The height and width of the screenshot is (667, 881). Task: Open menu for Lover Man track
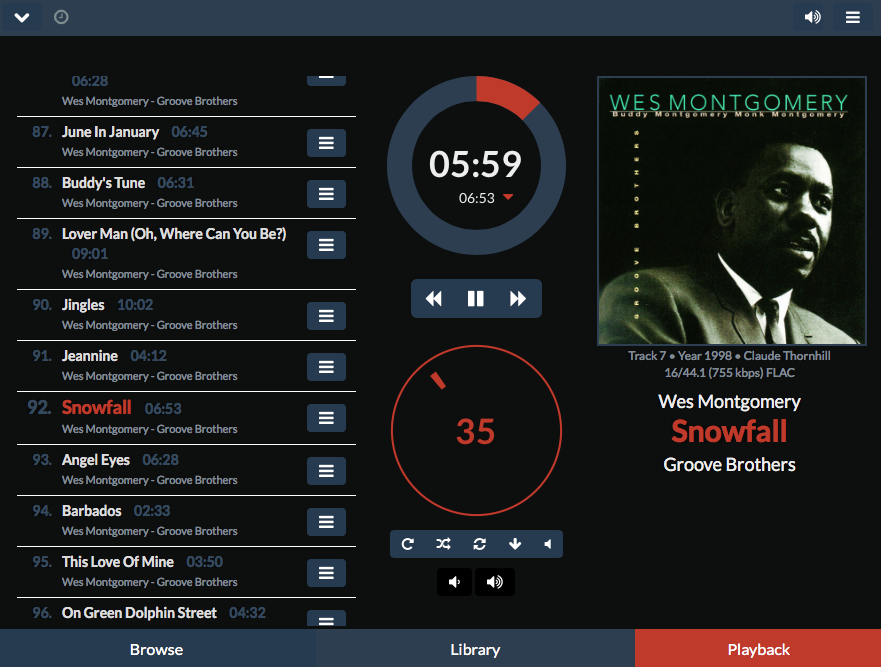click(326, 245)
